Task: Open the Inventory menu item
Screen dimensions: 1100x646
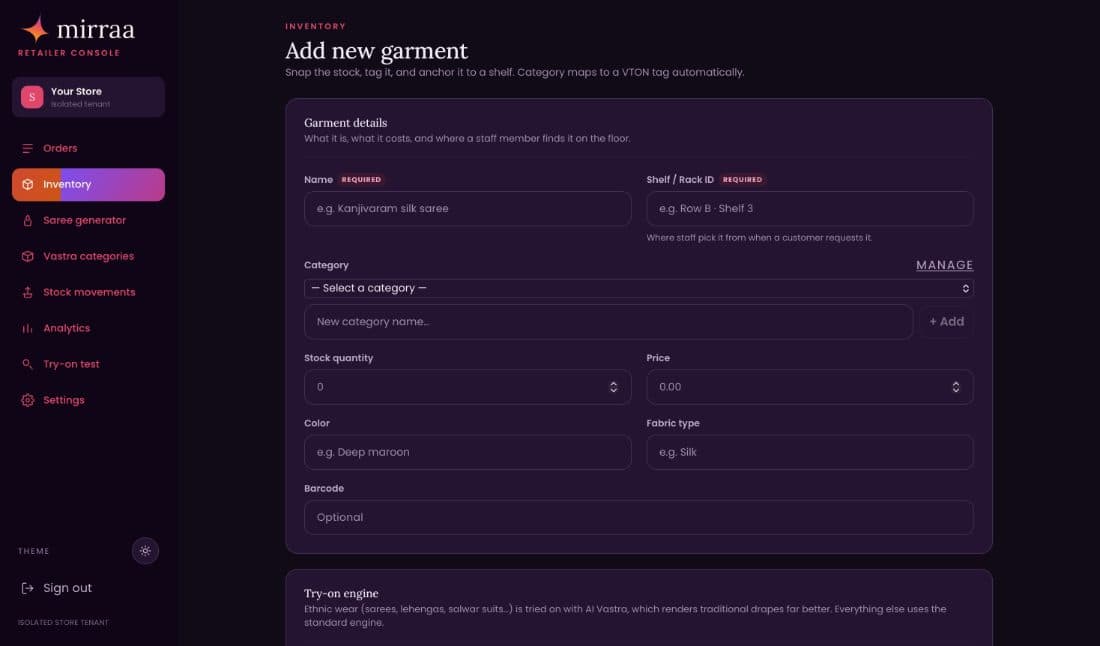Action: pos(88,184)
